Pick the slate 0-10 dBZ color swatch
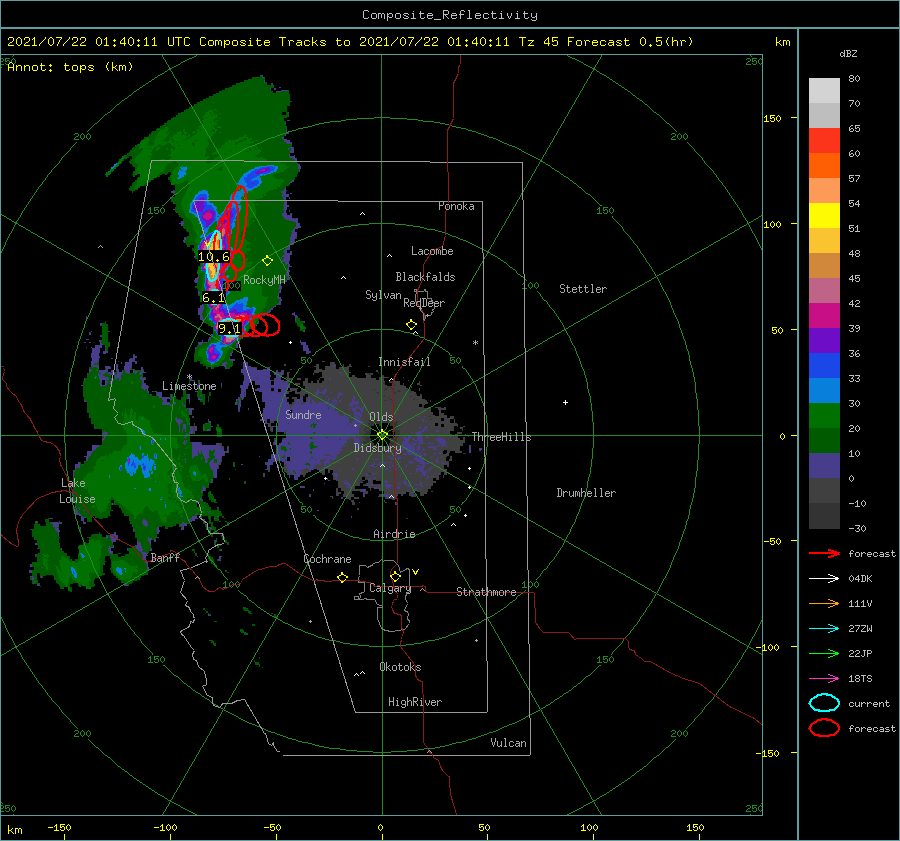 [824, 466]
